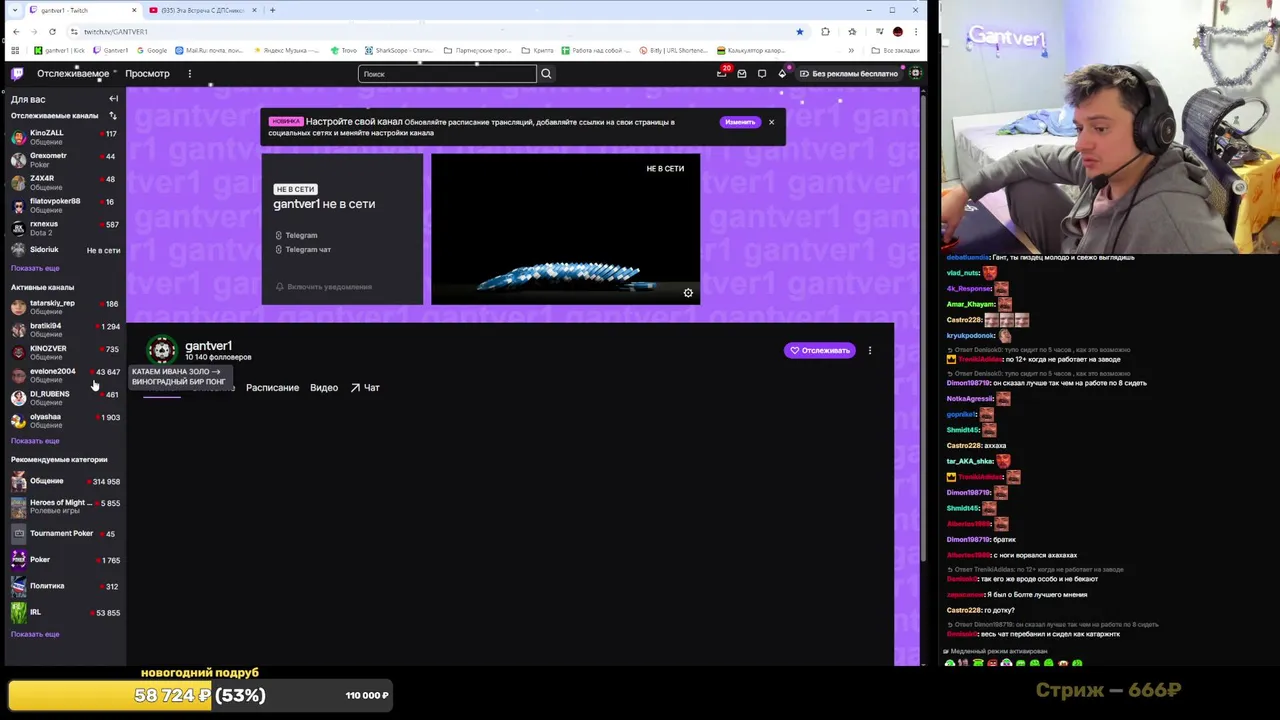Open DI_RUBENS channel in sidebar
Screen dimensions: 1280x720
(x=65, y=398)
